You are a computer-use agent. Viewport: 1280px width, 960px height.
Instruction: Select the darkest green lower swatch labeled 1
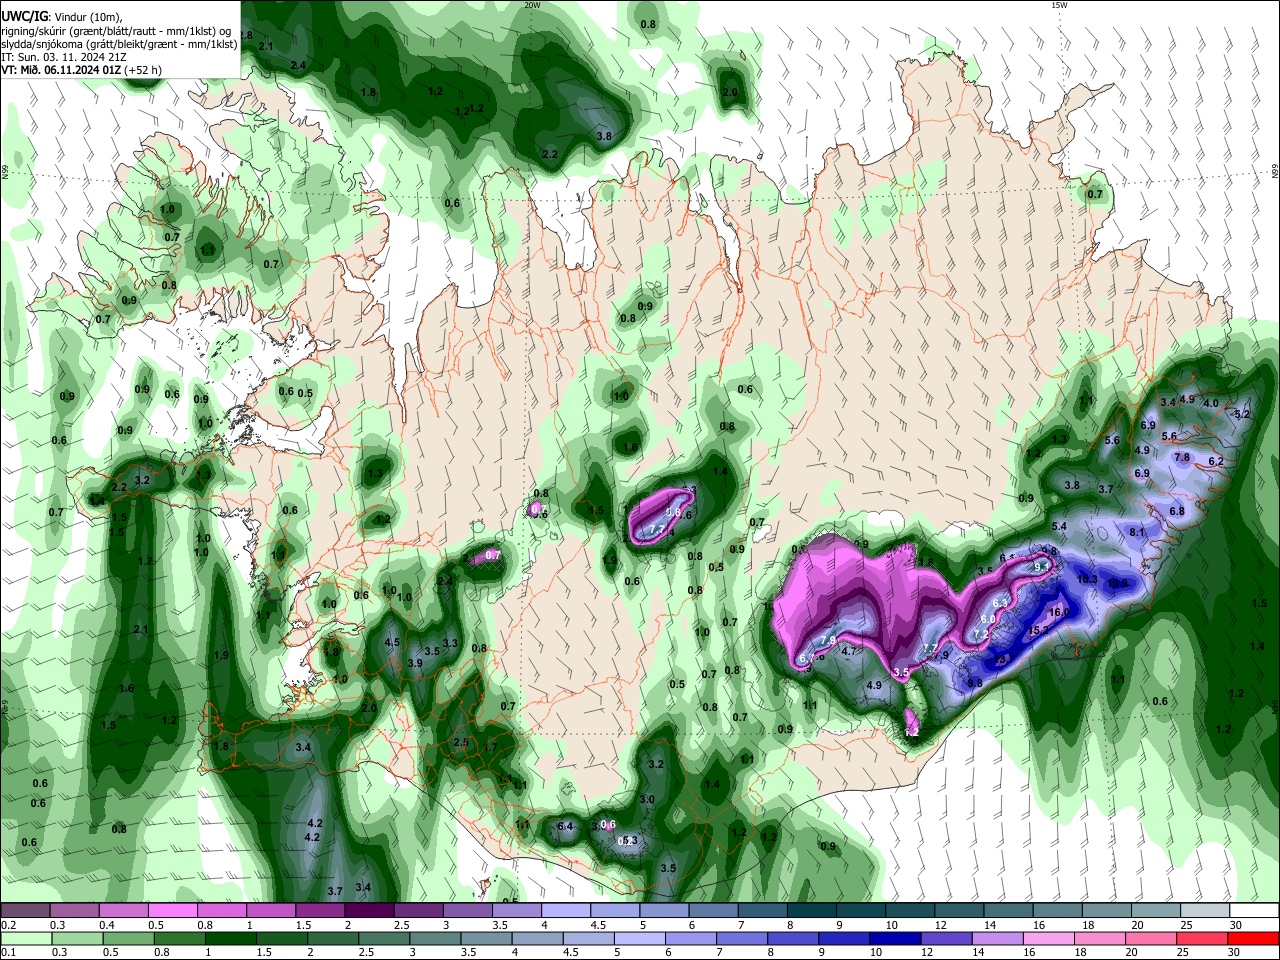[x=230, y=938]
